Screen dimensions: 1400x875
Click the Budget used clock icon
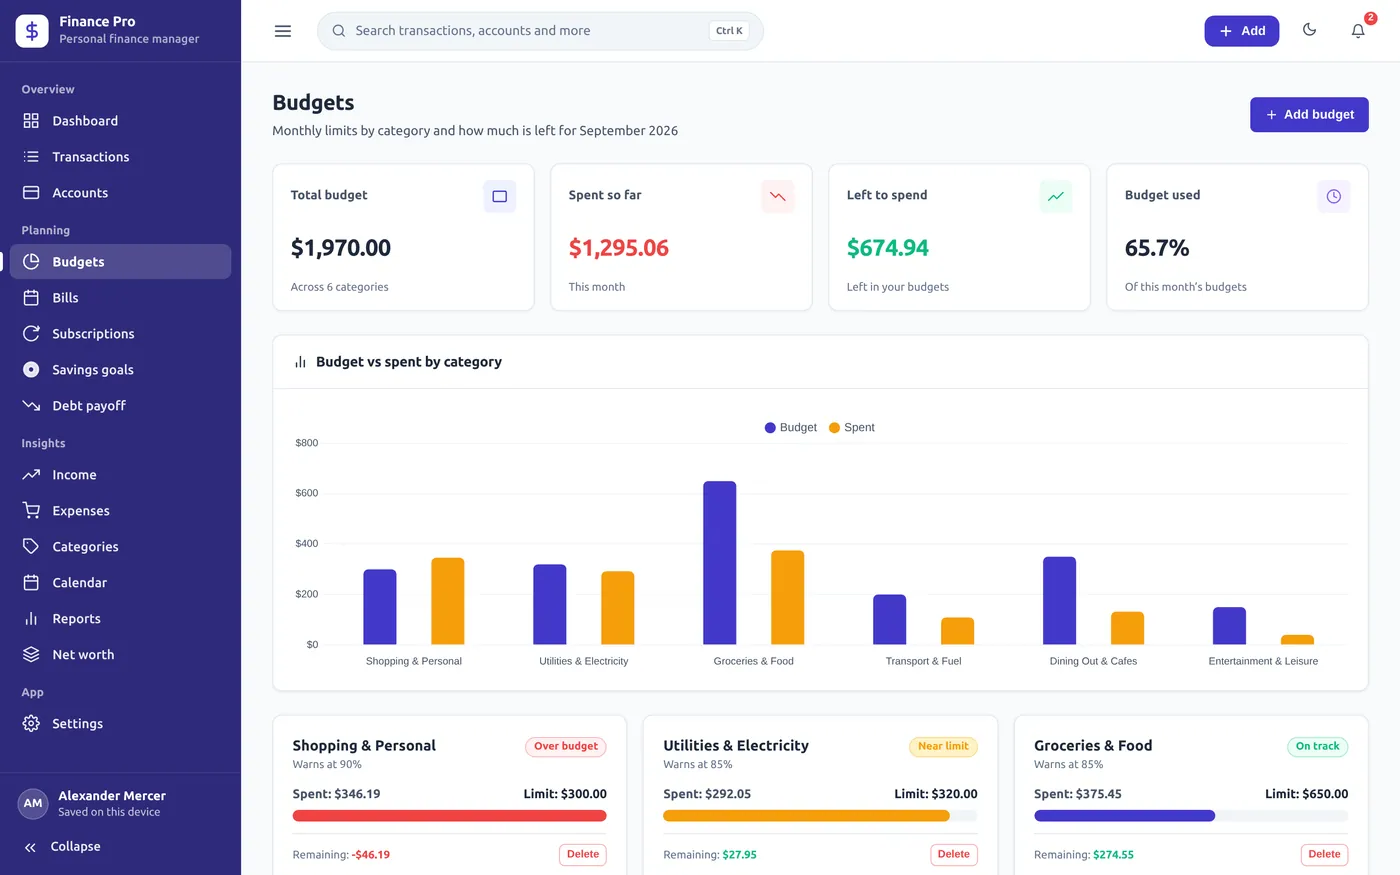(x=1334, y=196)
